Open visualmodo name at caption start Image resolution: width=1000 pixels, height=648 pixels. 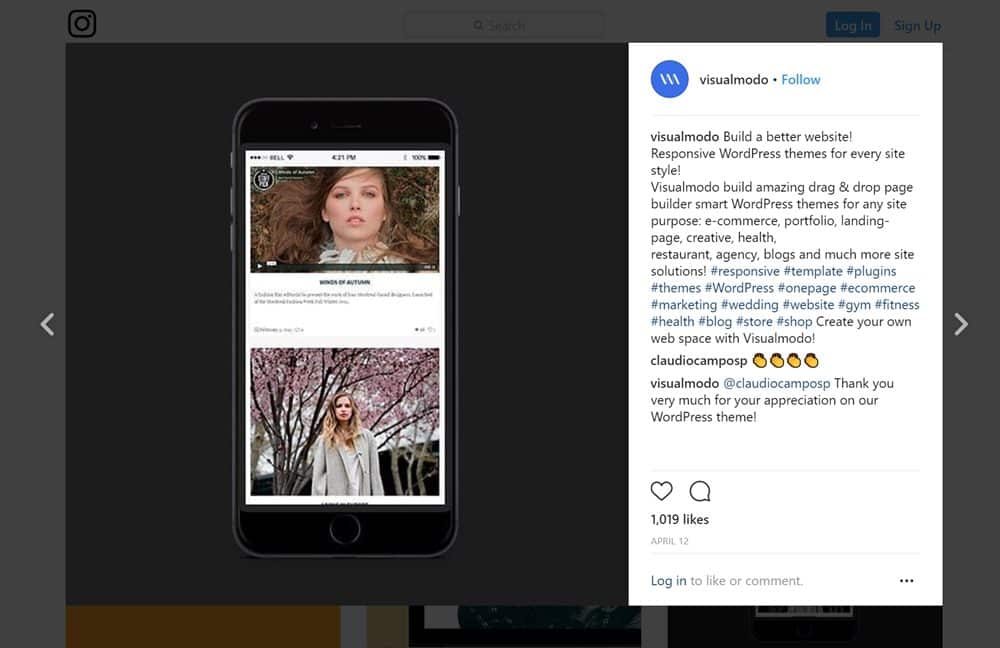click(684, 136)
